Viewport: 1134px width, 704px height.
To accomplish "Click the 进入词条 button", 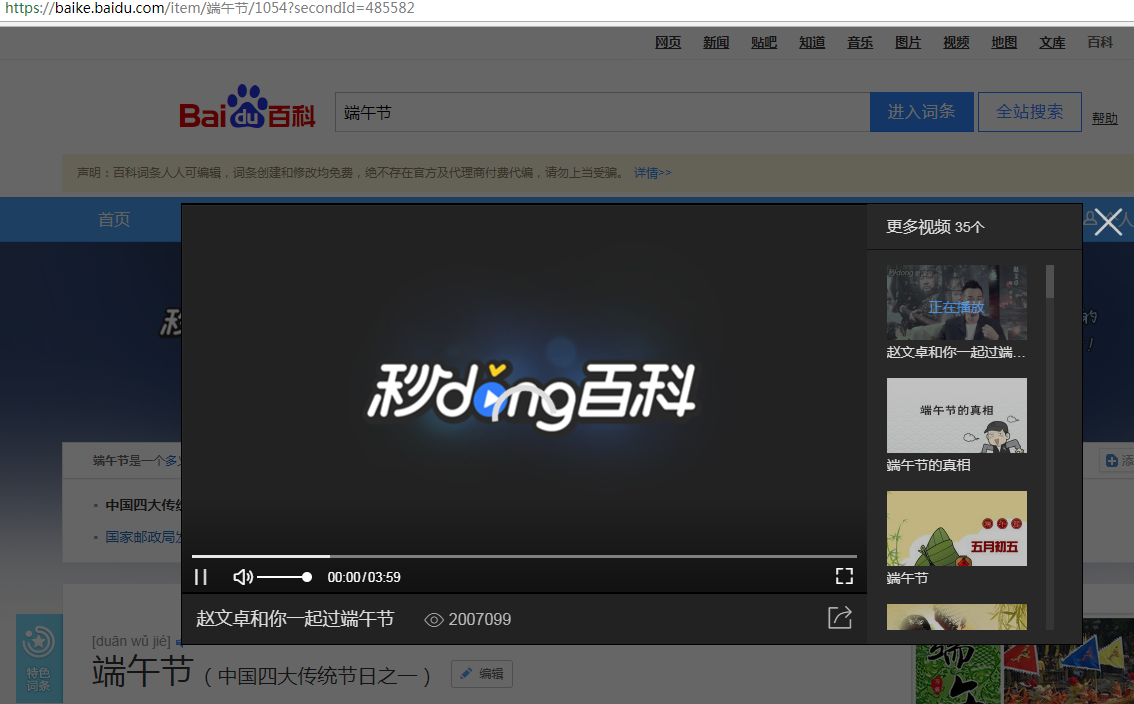I will tap(921, 112).
